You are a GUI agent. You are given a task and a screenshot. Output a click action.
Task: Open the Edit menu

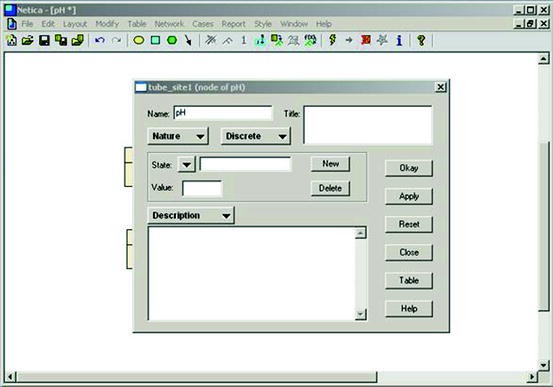click(48, 24)
